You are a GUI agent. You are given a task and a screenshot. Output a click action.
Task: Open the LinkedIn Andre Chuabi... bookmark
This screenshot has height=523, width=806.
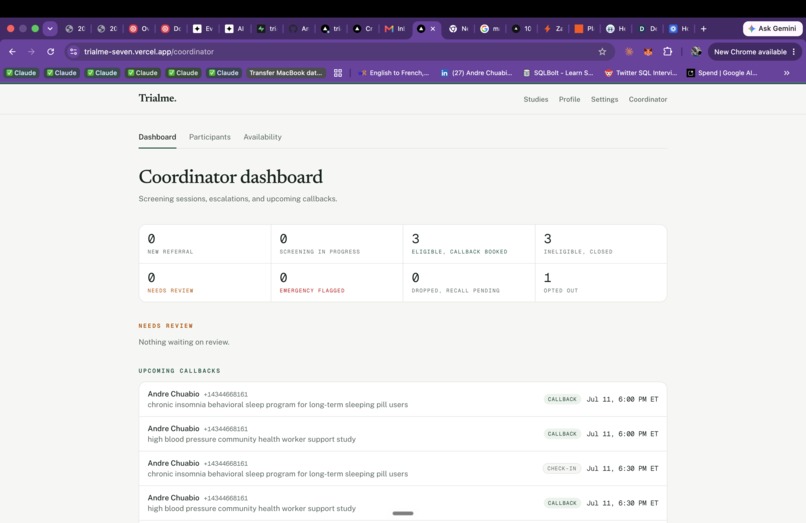pos(477,73)
